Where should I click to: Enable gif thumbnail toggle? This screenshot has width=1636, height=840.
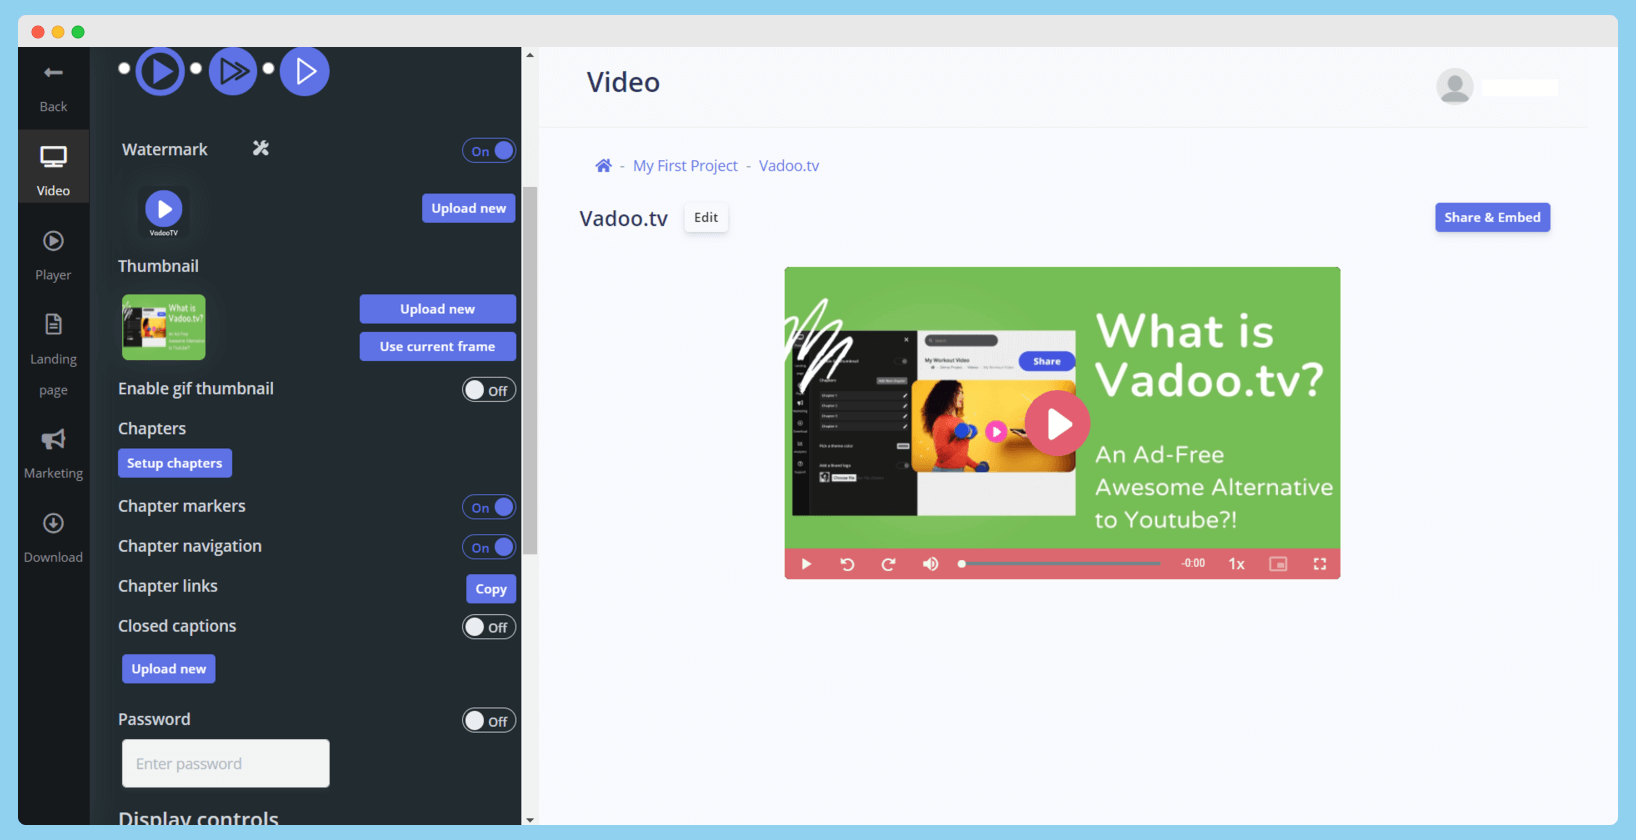[489, 390]
